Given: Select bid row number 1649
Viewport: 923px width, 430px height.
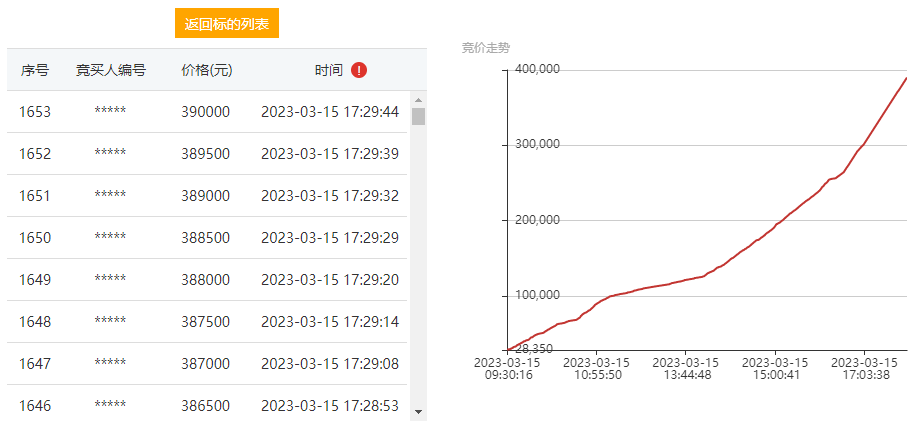Looking at the screenshot, I should point(207,280).
